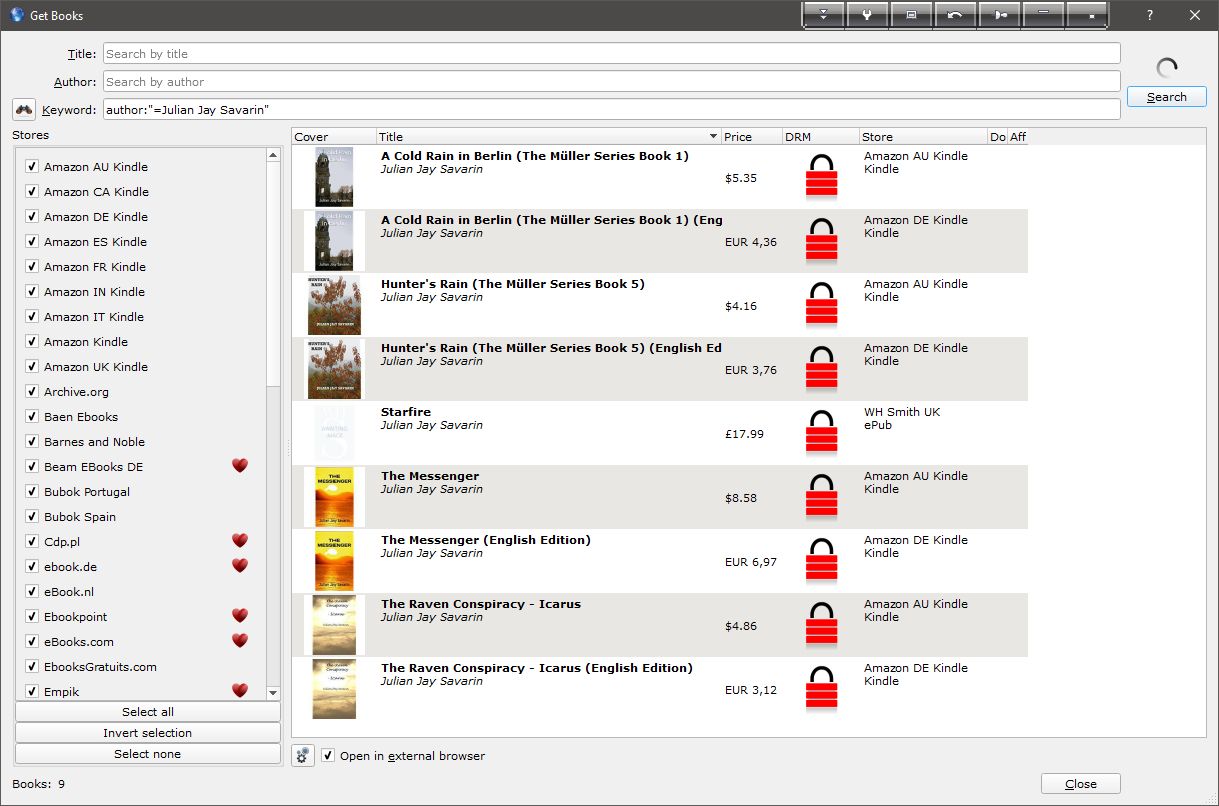Click the red heart beside ebook.de
Screen dimensions: 1219x806
(x=239, y=565)
